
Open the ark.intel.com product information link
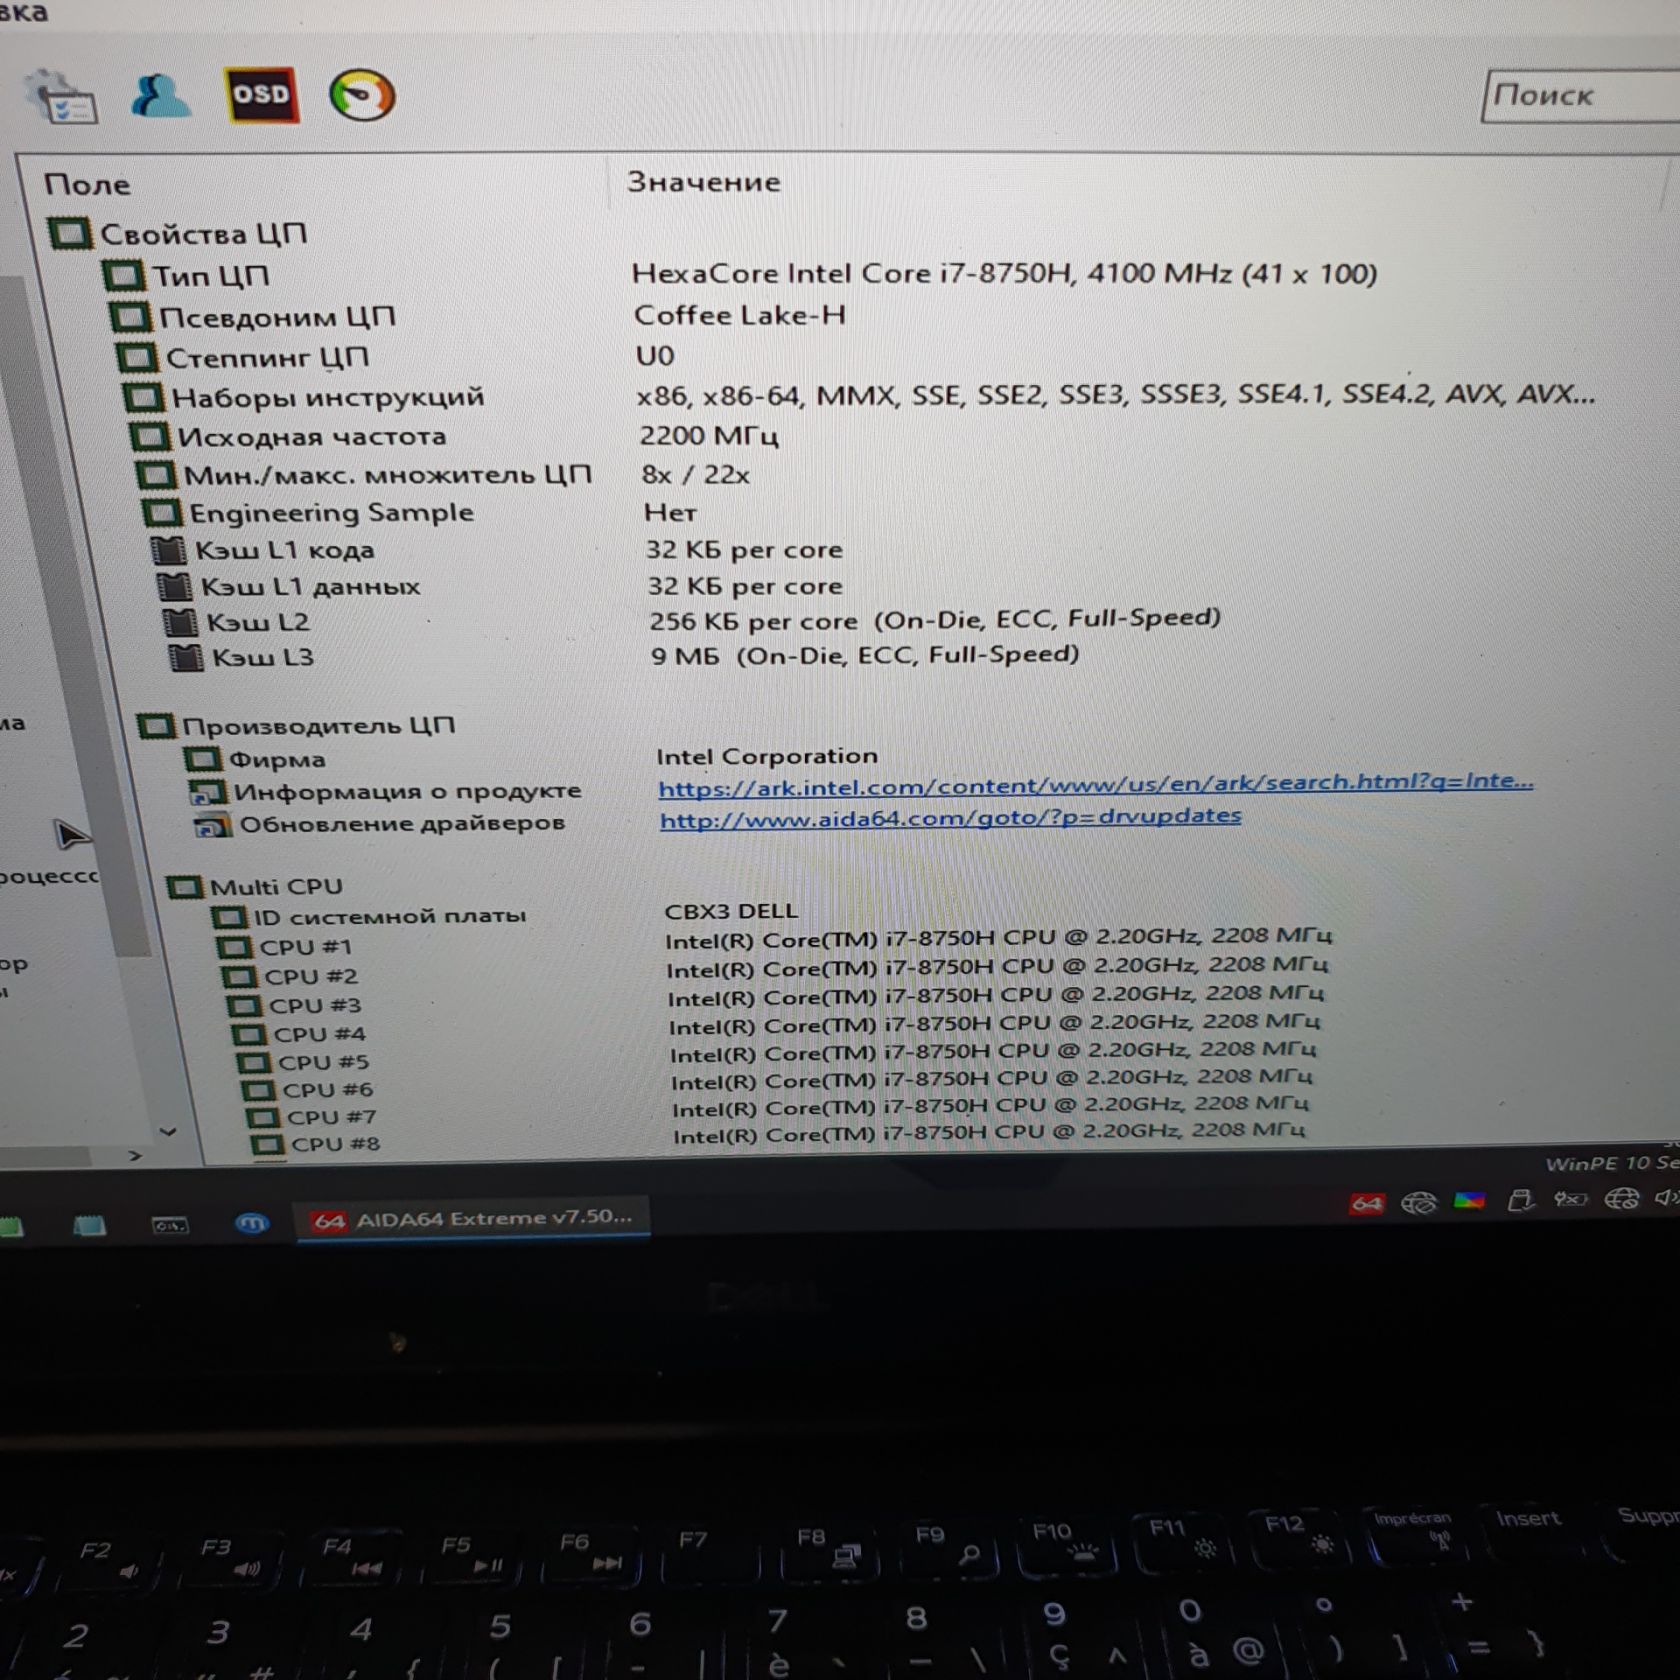[1095, 785]
